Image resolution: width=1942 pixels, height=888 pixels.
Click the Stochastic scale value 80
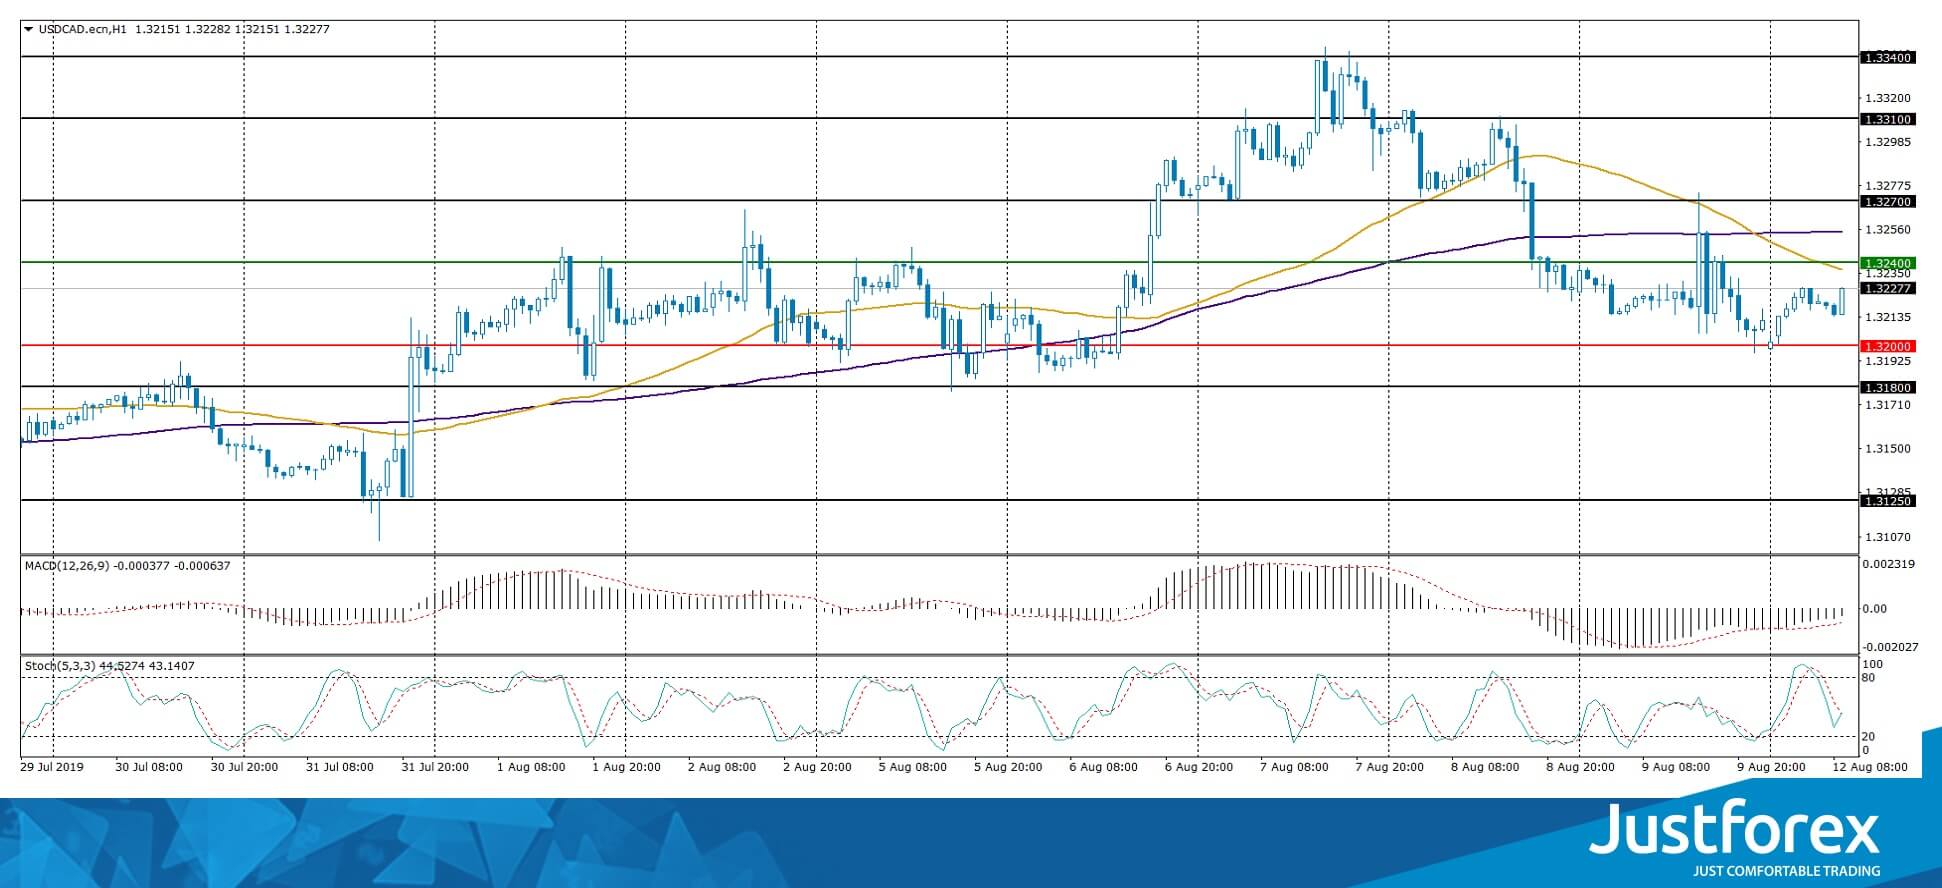pos(1869,678)
